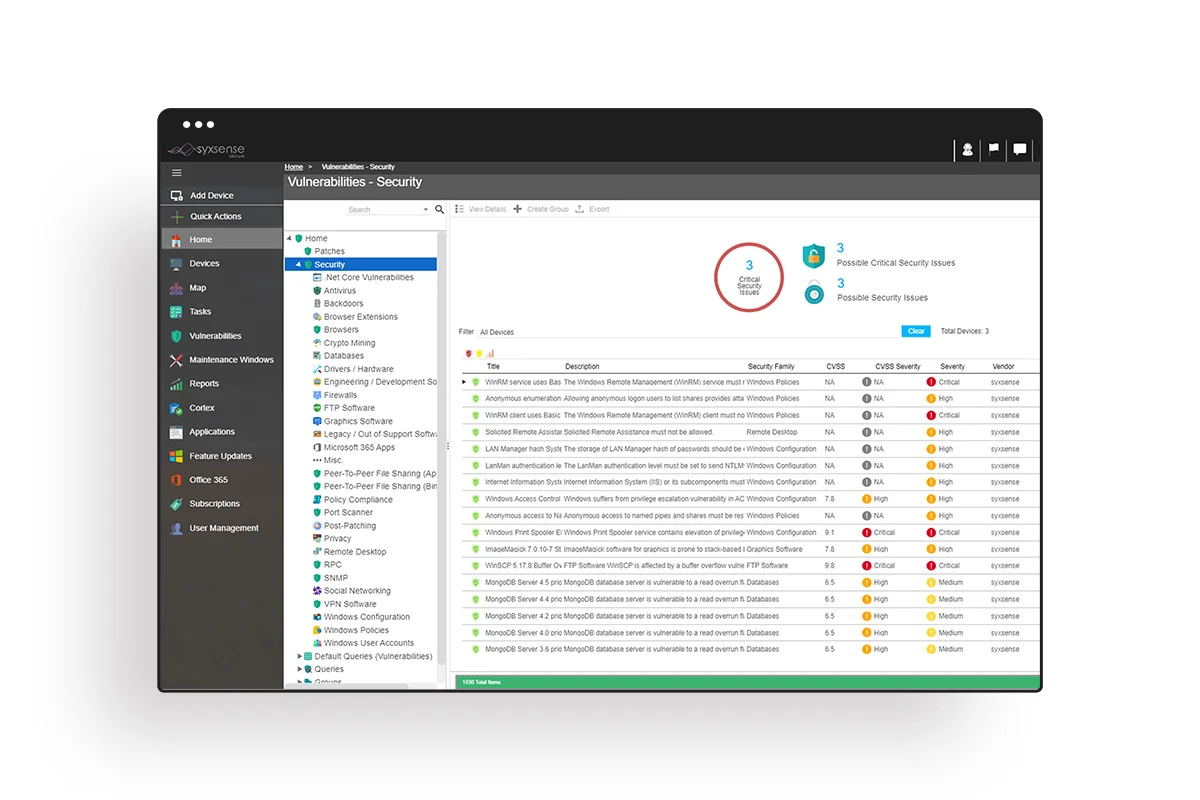Select Browser Extensions in the tree
Viewport: 1200px width, 800px height.
pos(361,317)
